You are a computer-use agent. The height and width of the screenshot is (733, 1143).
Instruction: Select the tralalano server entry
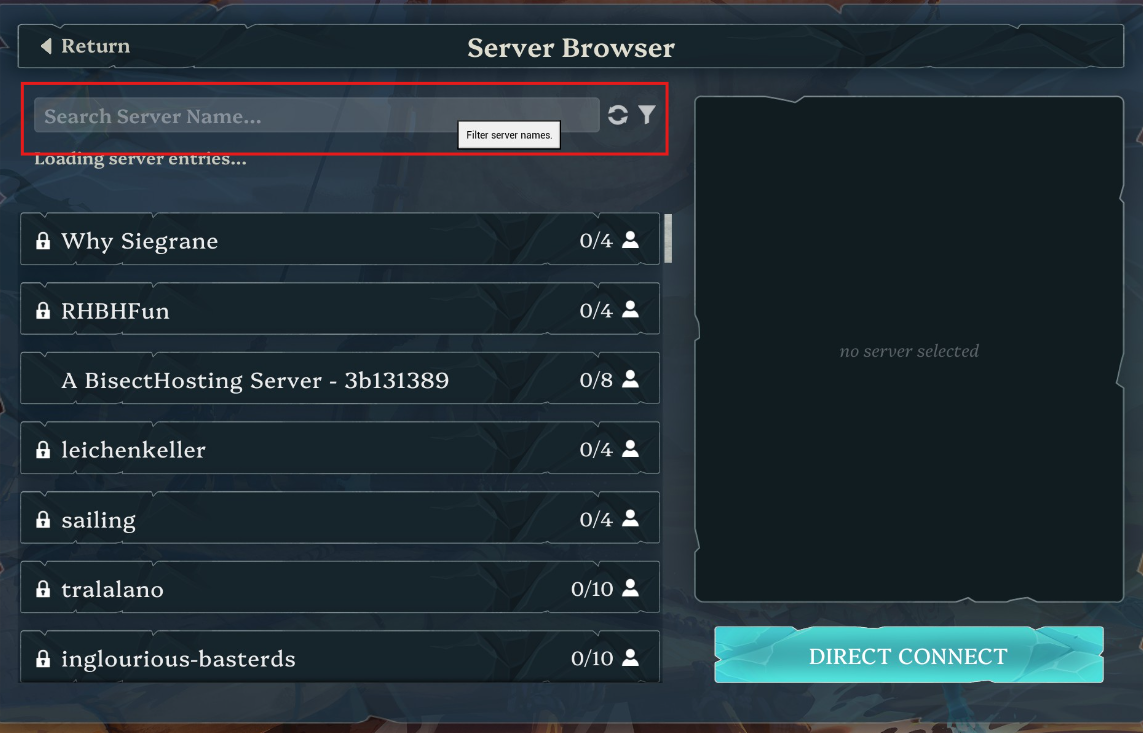[x=340, y=587]
